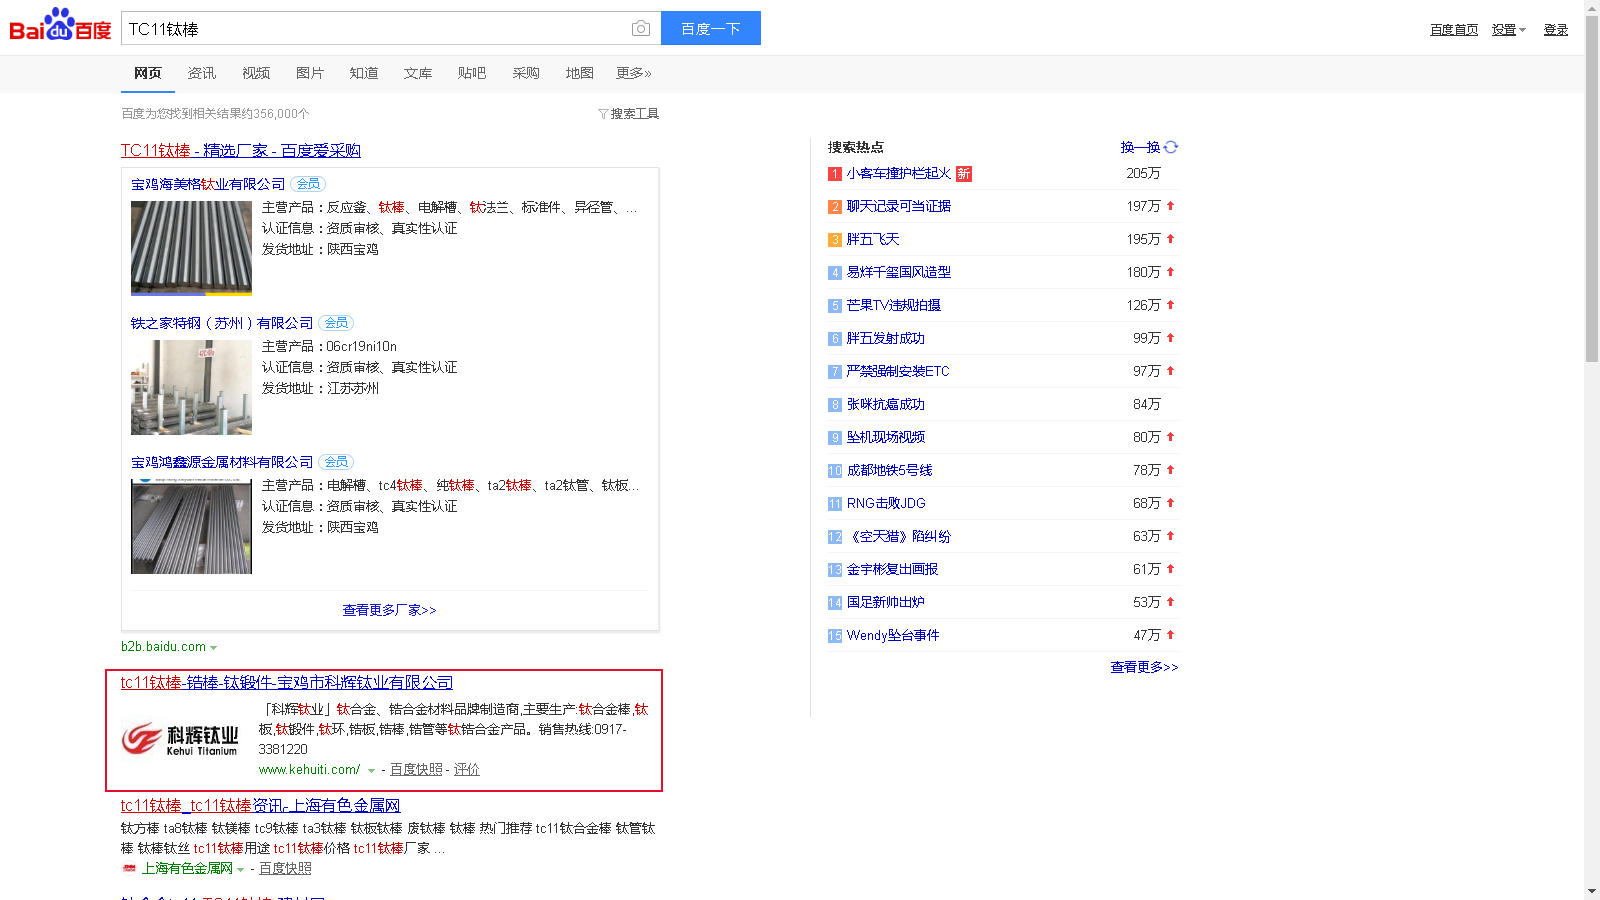
Task: Expand 上海有色金属网 source dropdown arrow
Action: [x=241, y=869]
